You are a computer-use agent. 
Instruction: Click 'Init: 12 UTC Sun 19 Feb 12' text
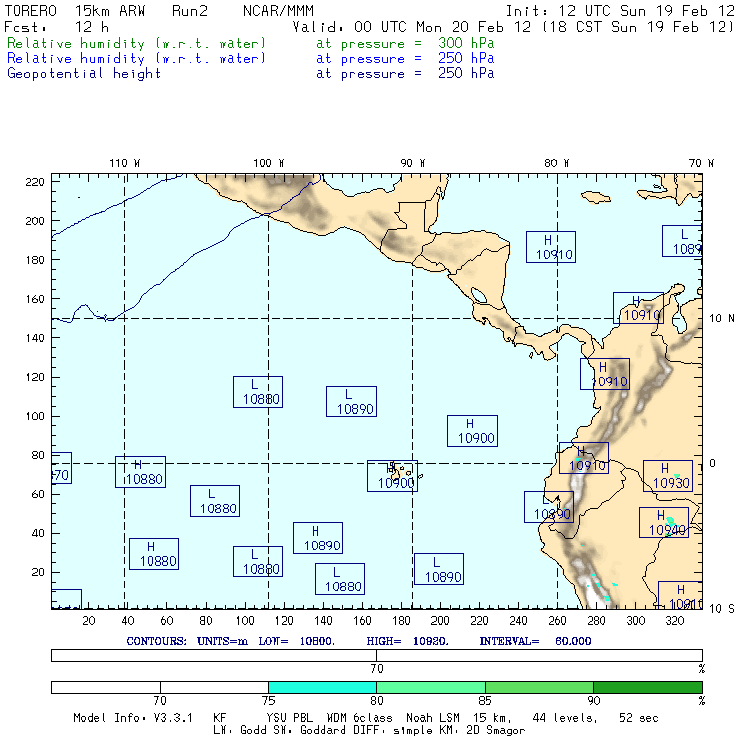(x=620, y=11)
